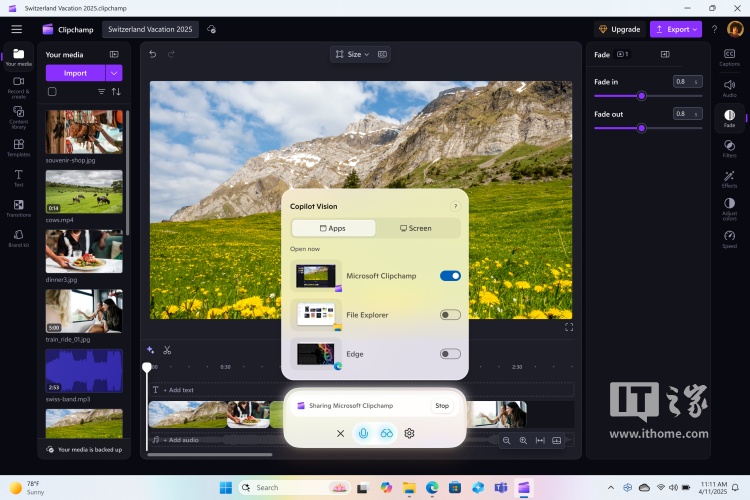Open Speed panel on right sidebar
Viewport: 750px width, 500px height.
click(729, 239)
